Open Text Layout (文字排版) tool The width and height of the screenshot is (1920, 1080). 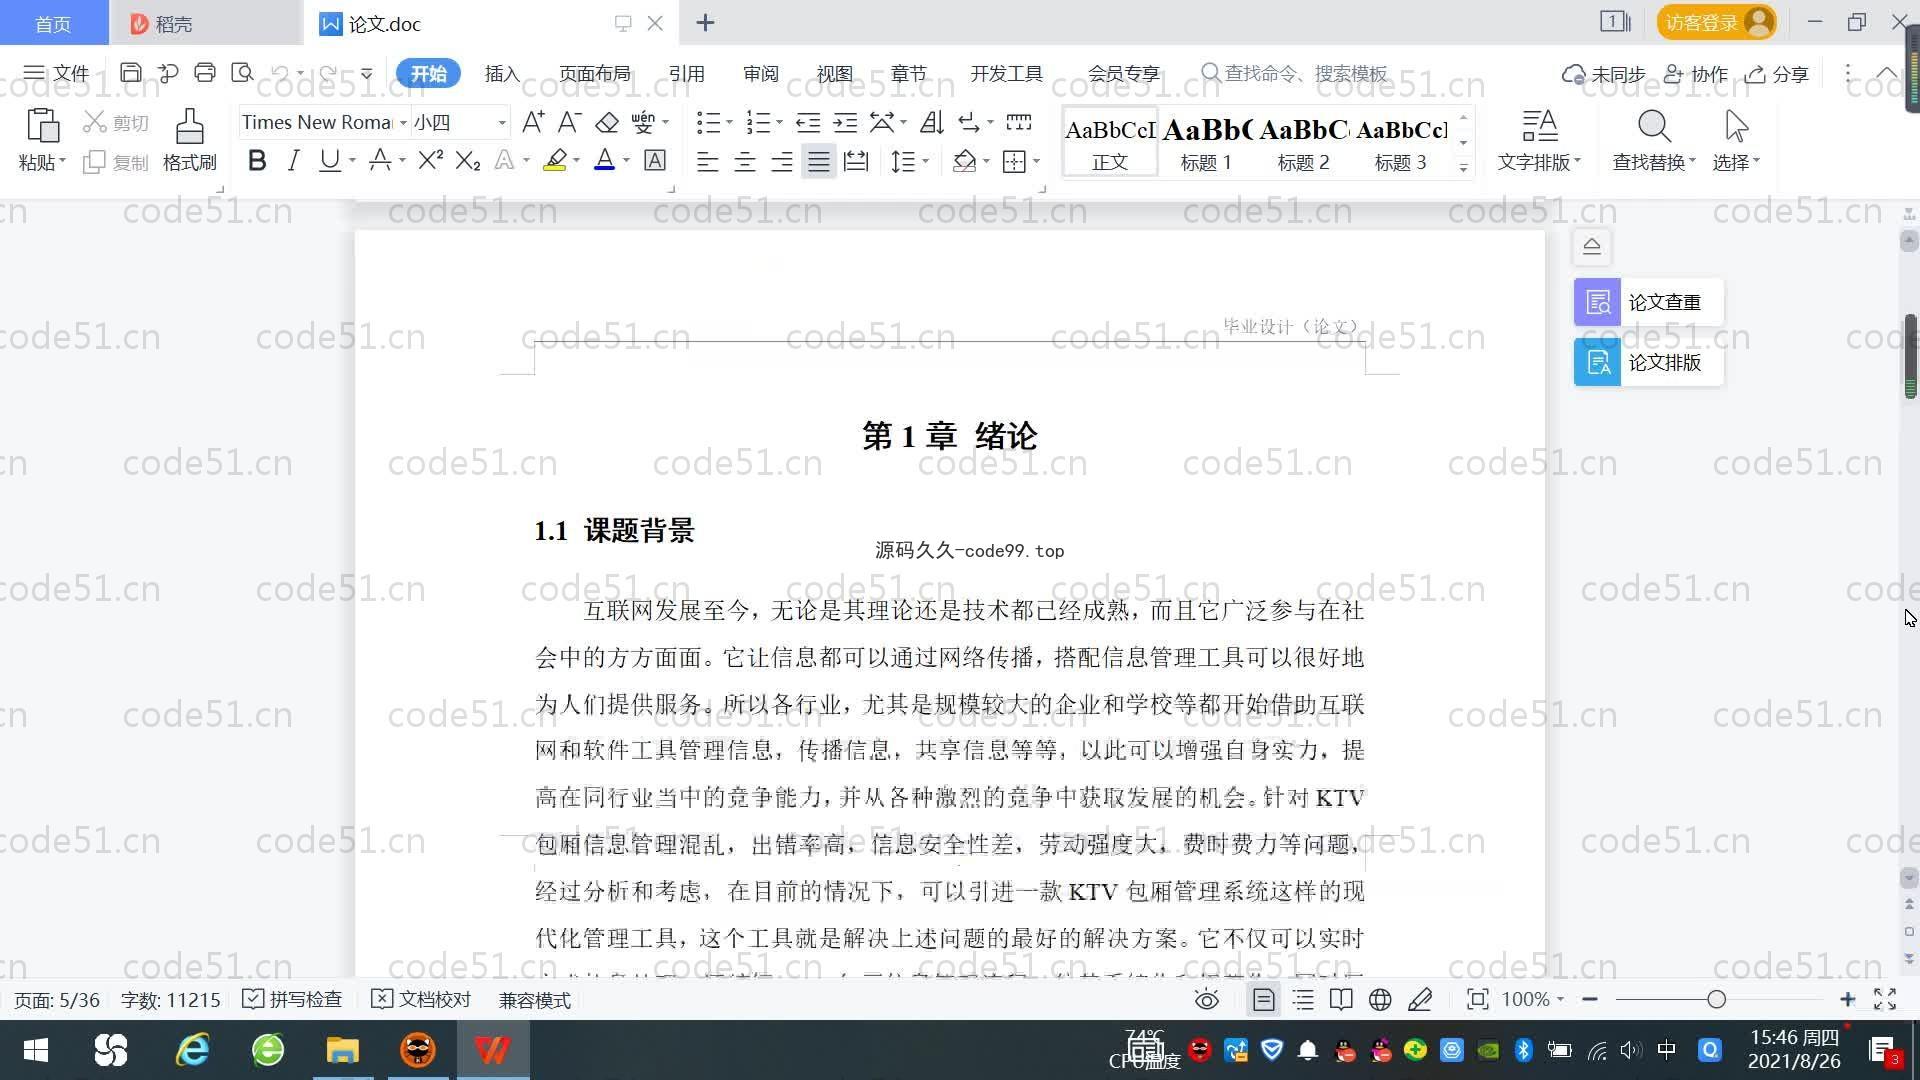(x=1539, y=140)
